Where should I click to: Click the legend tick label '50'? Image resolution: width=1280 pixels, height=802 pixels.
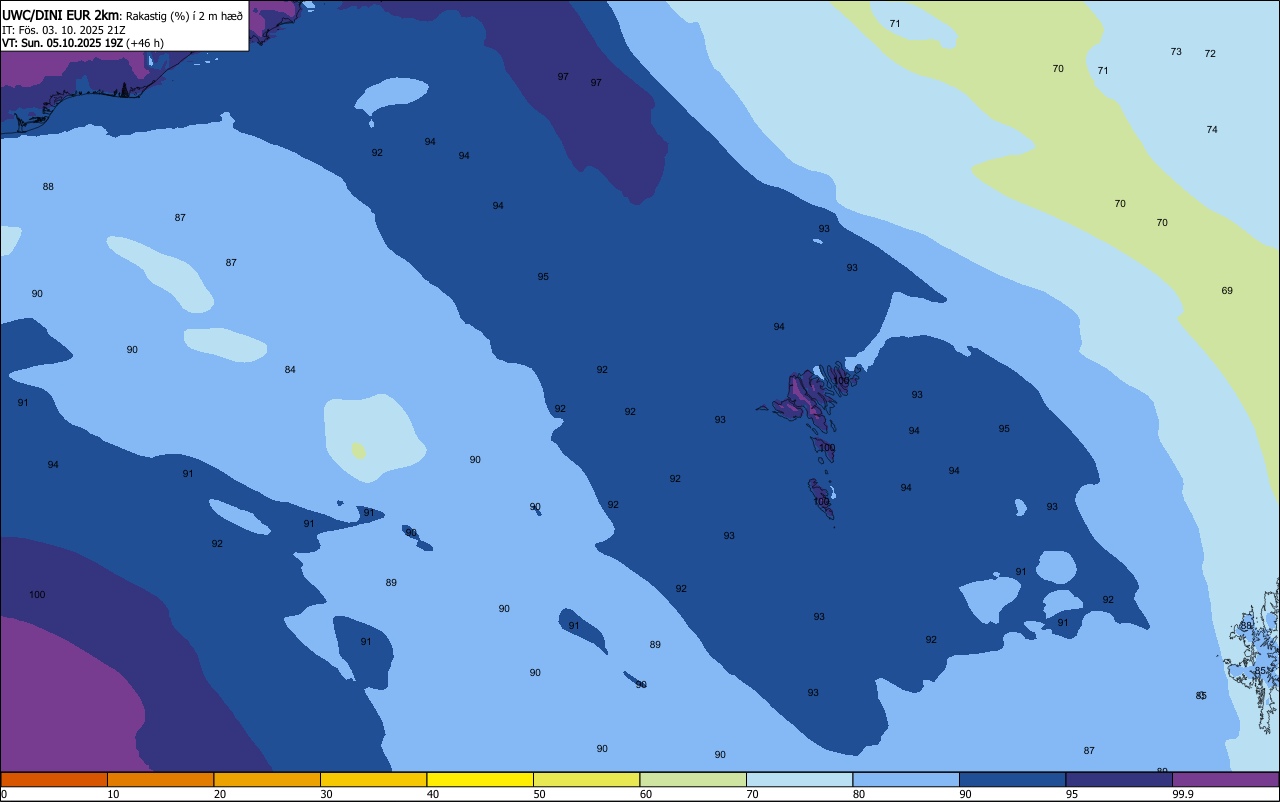(539, 794)
